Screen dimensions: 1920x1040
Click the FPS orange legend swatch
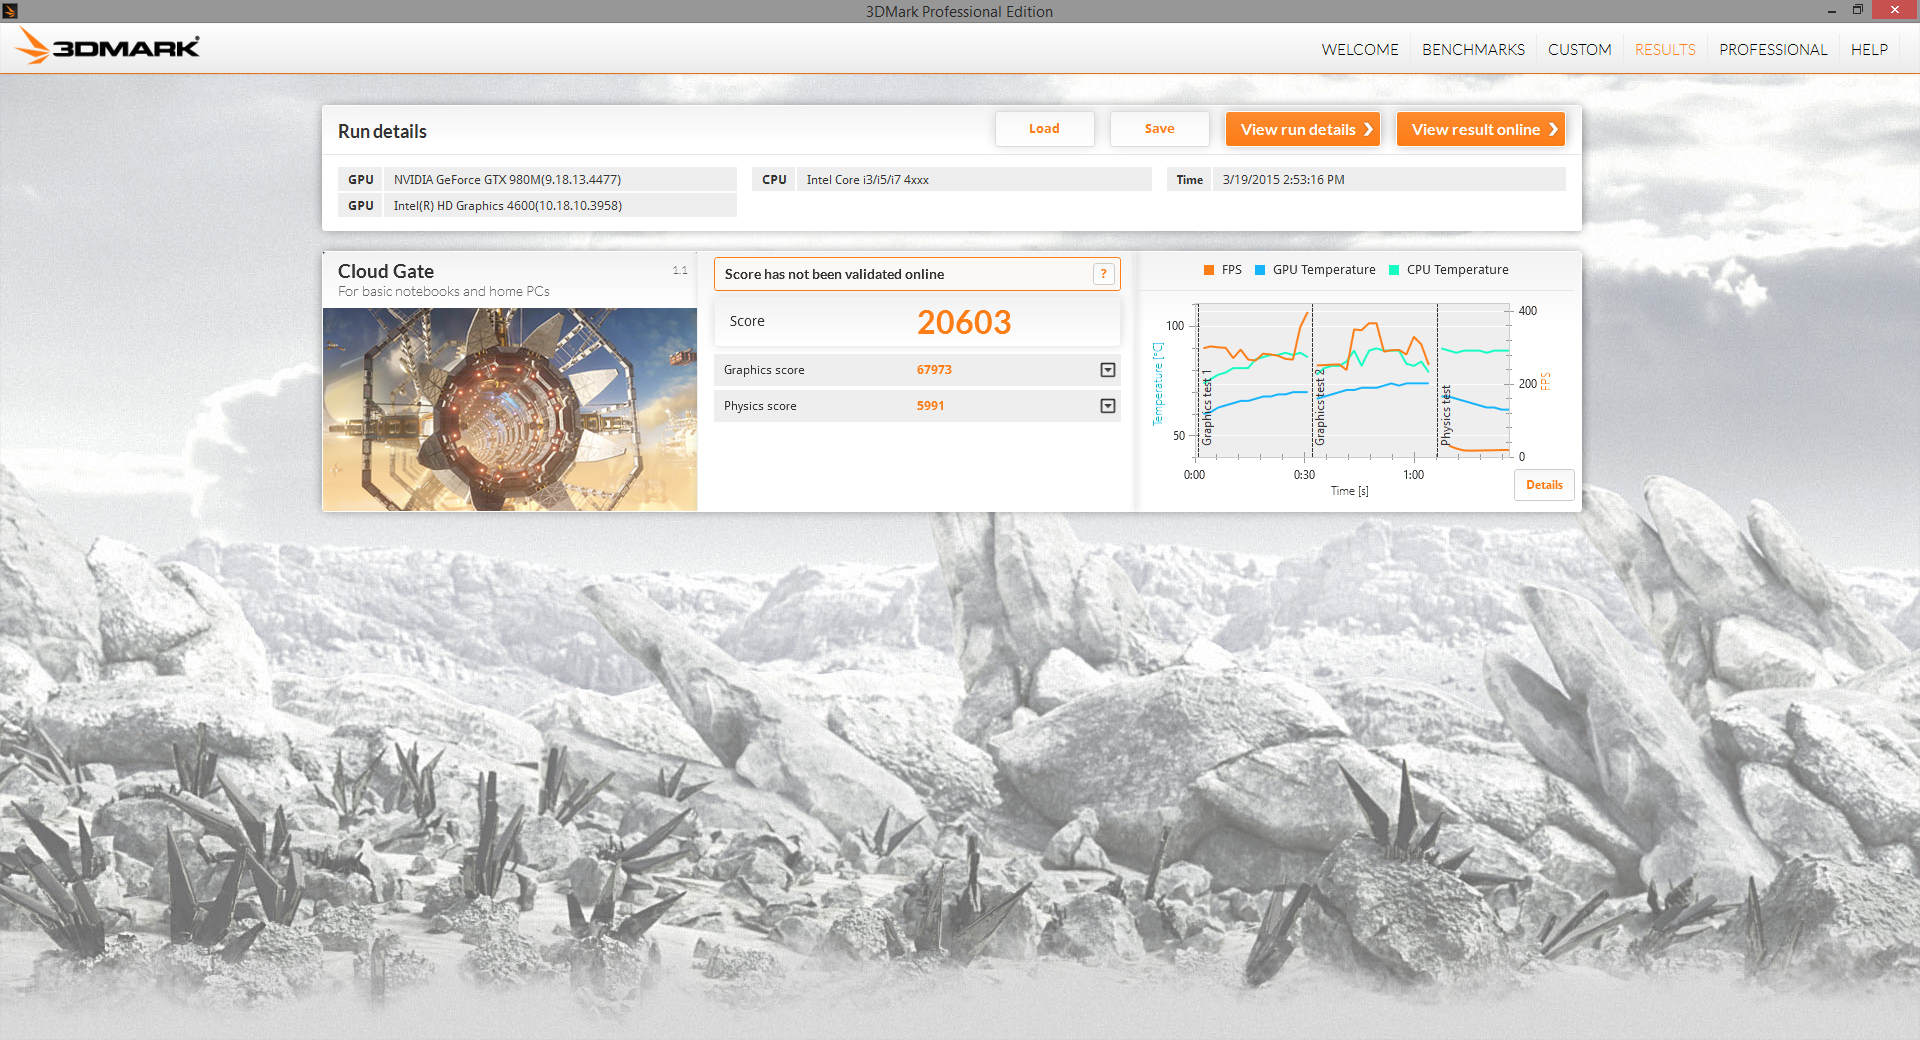pyautogui.click(x=1209, y=270)
